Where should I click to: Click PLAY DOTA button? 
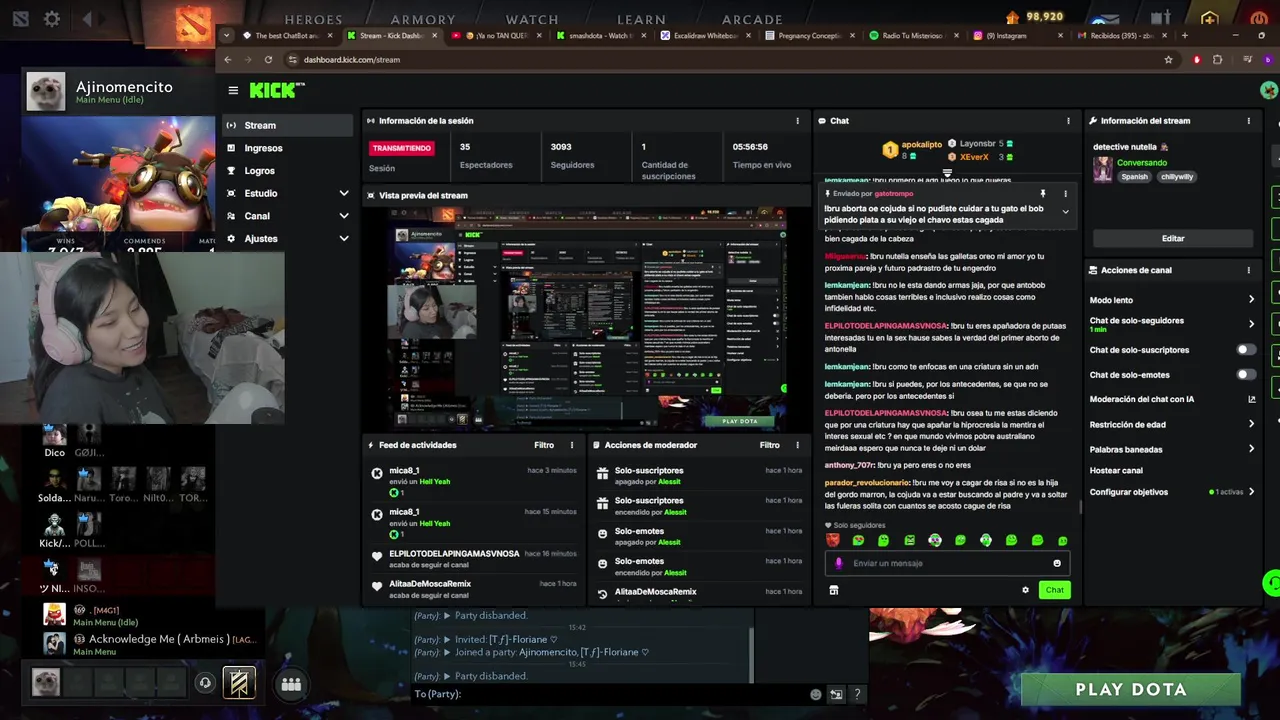coord(1131,689)
